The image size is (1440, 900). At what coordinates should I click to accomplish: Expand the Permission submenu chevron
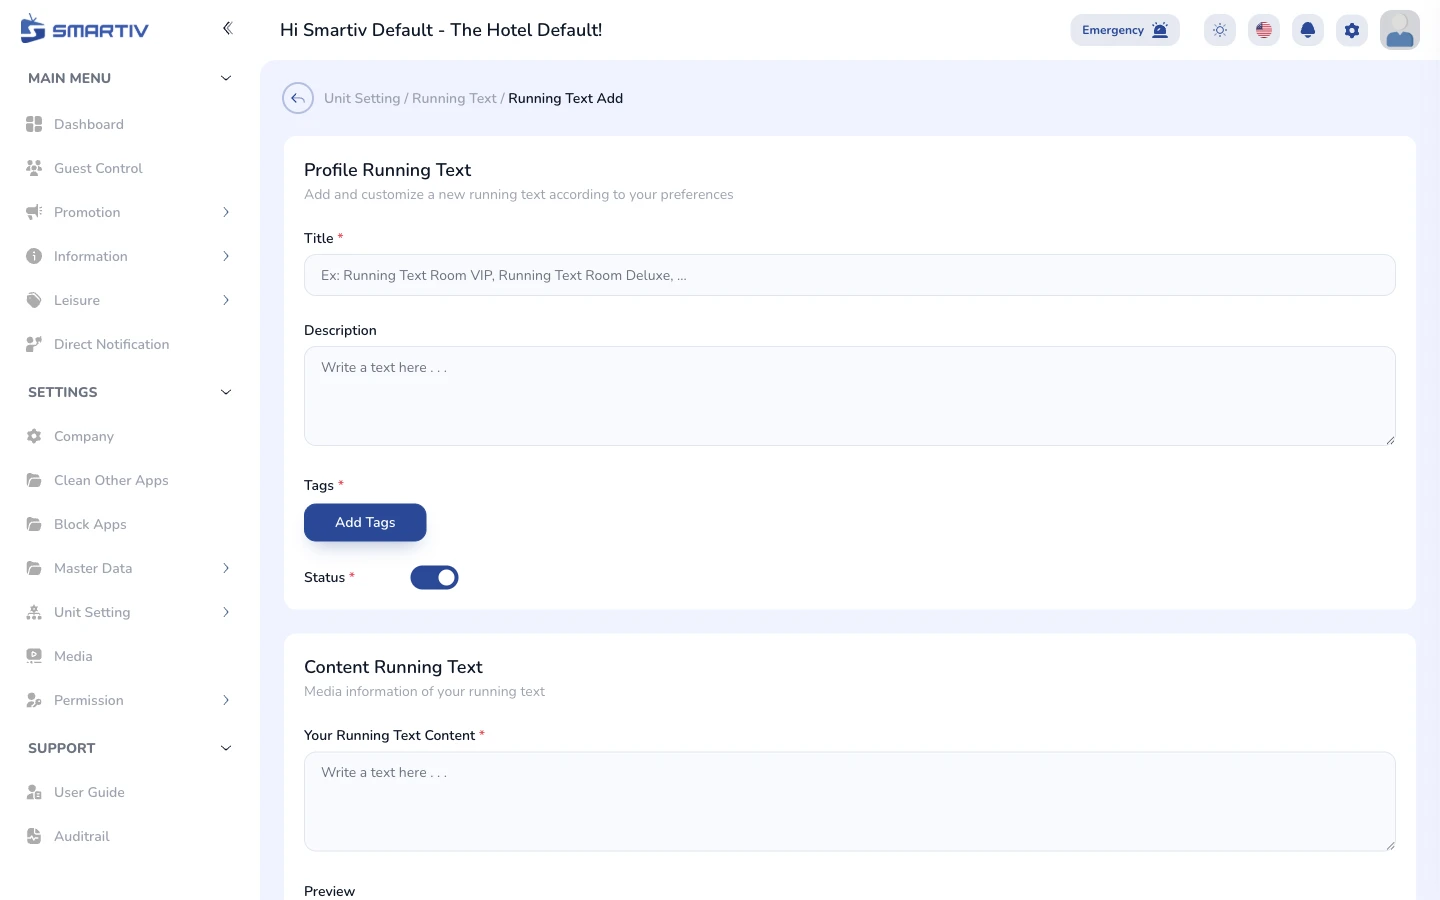(x=226, y=700)
